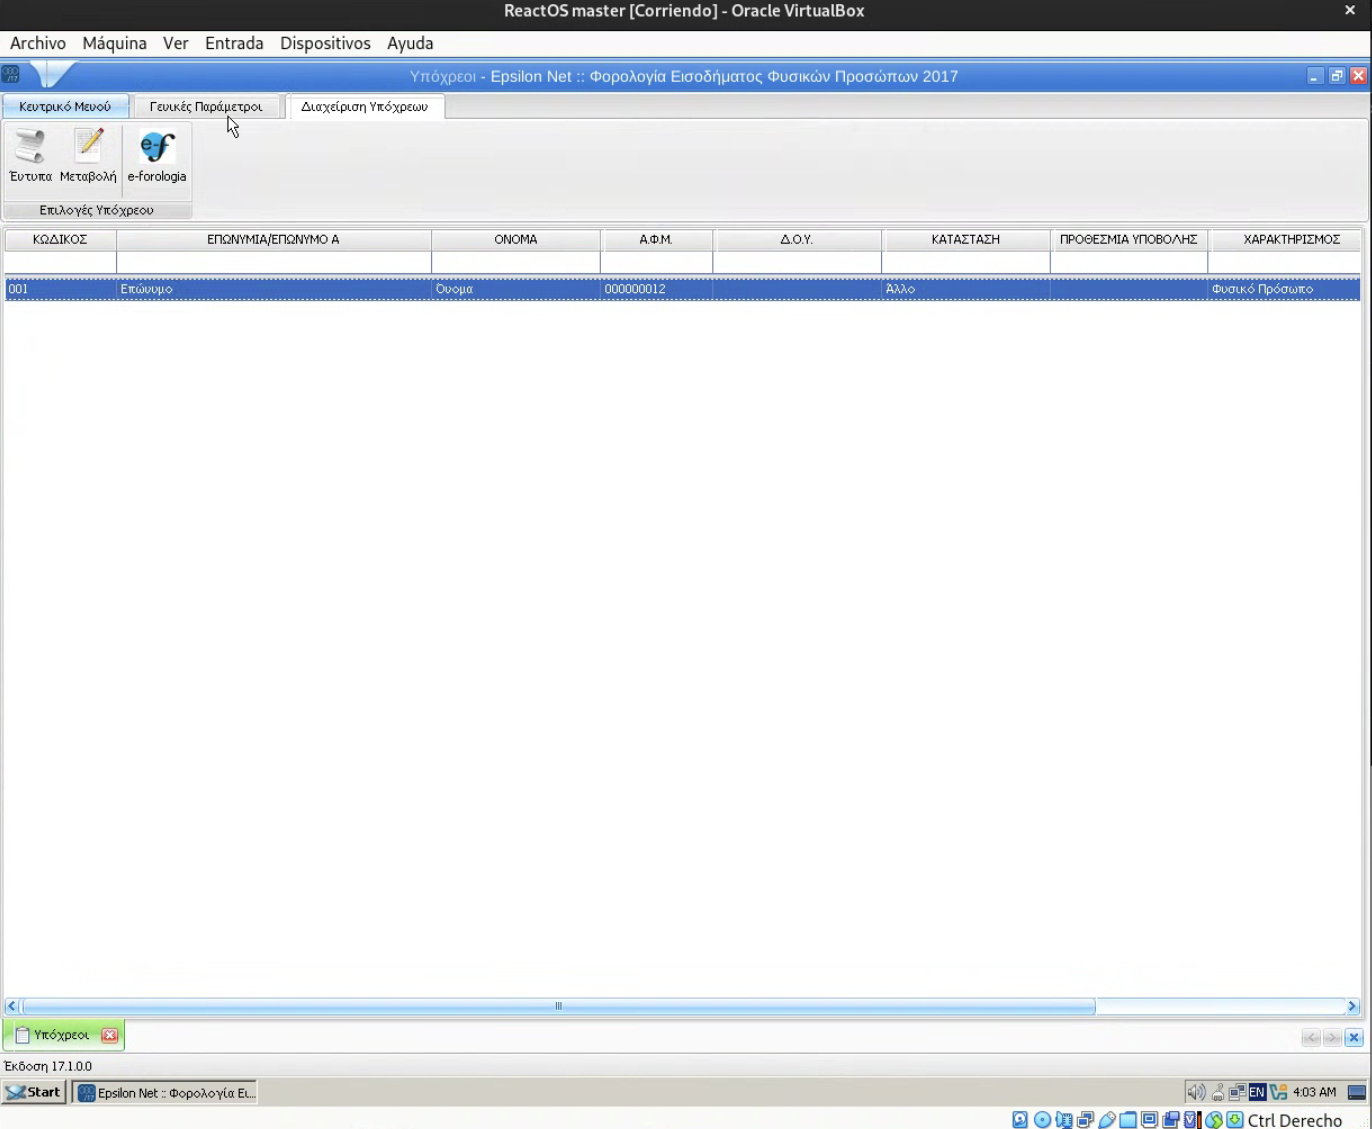Sort by Α.Φ.Μ. column header
This screenshot has height=1129, width=1372.
(x=656, y=240)
